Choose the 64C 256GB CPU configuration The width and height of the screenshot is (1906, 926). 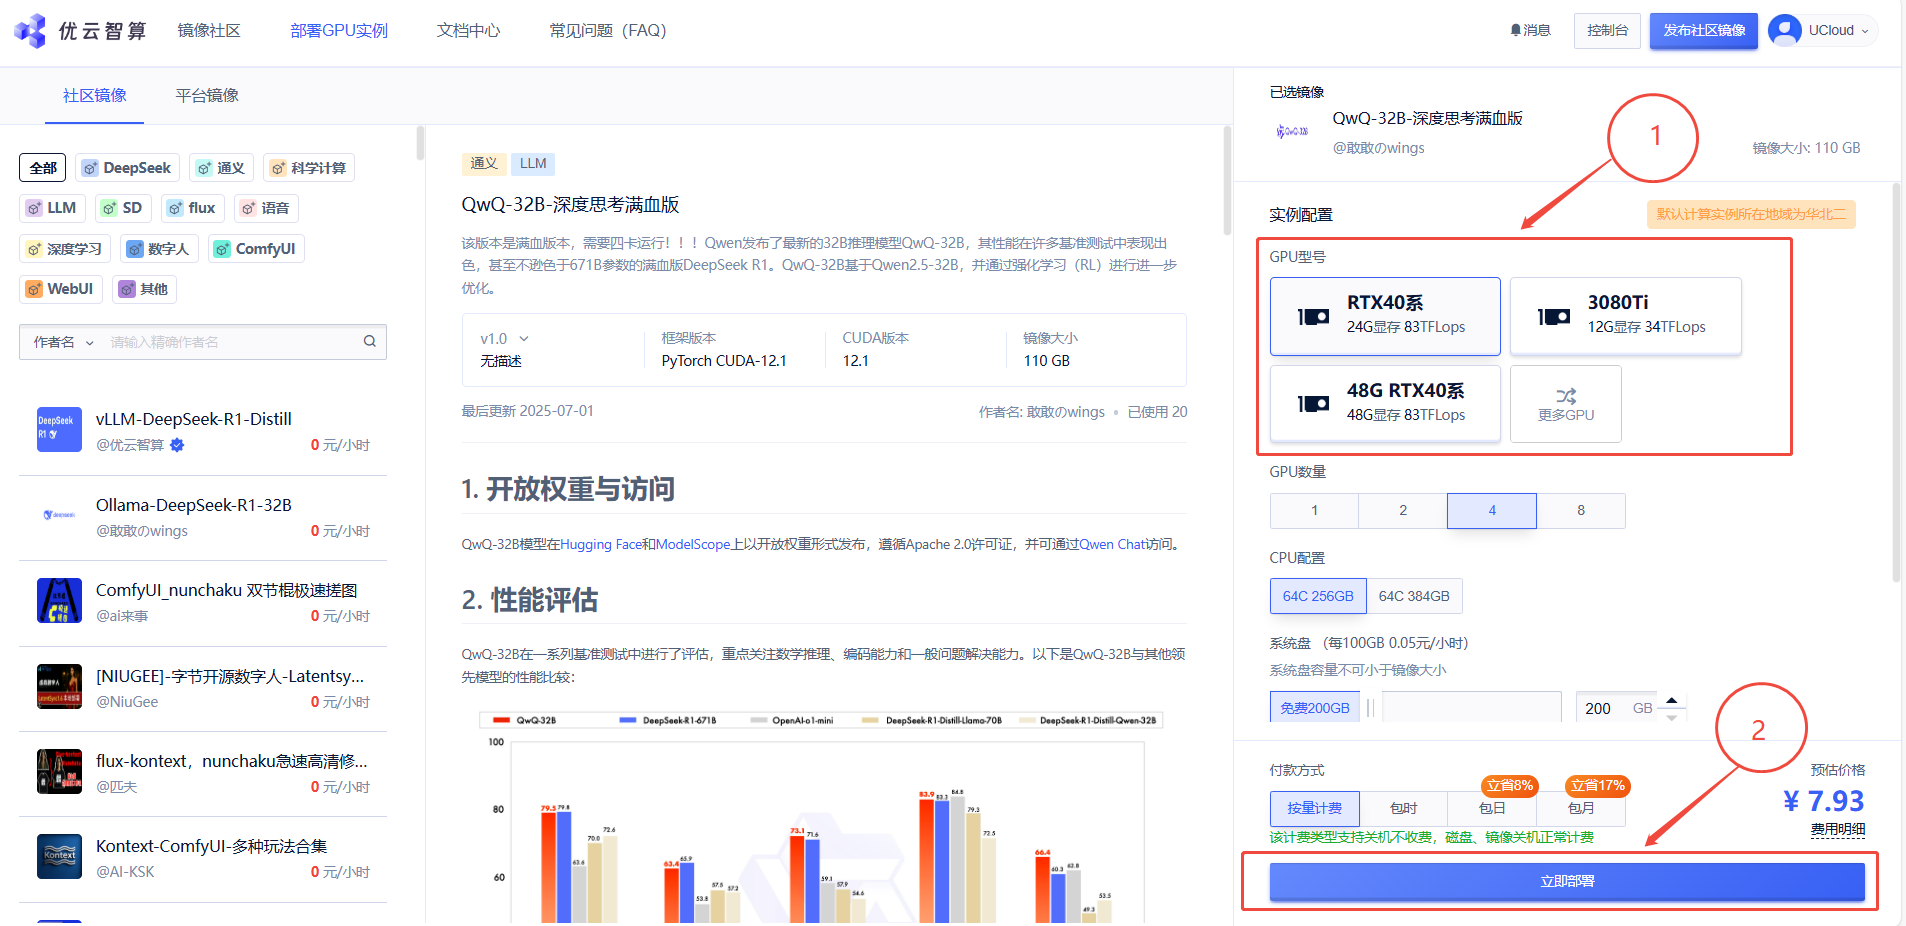coord(1318,596)
